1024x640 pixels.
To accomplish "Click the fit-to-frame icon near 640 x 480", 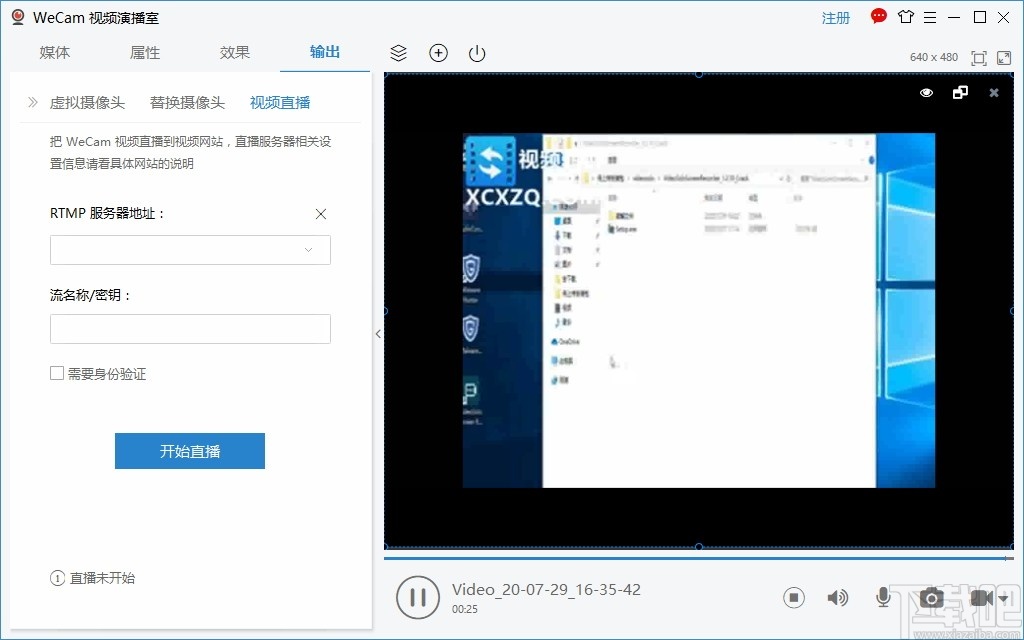I will (x=978, y=57).
